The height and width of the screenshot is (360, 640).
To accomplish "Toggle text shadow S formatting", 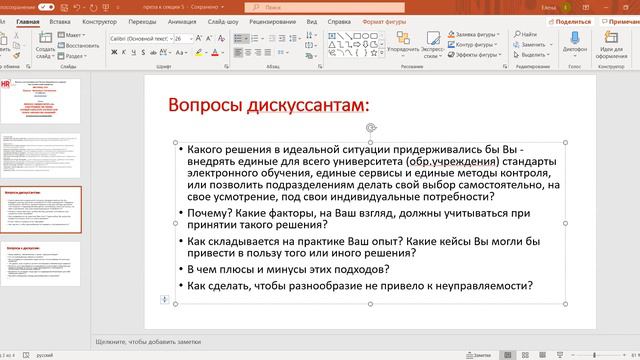I will [143, 52].
